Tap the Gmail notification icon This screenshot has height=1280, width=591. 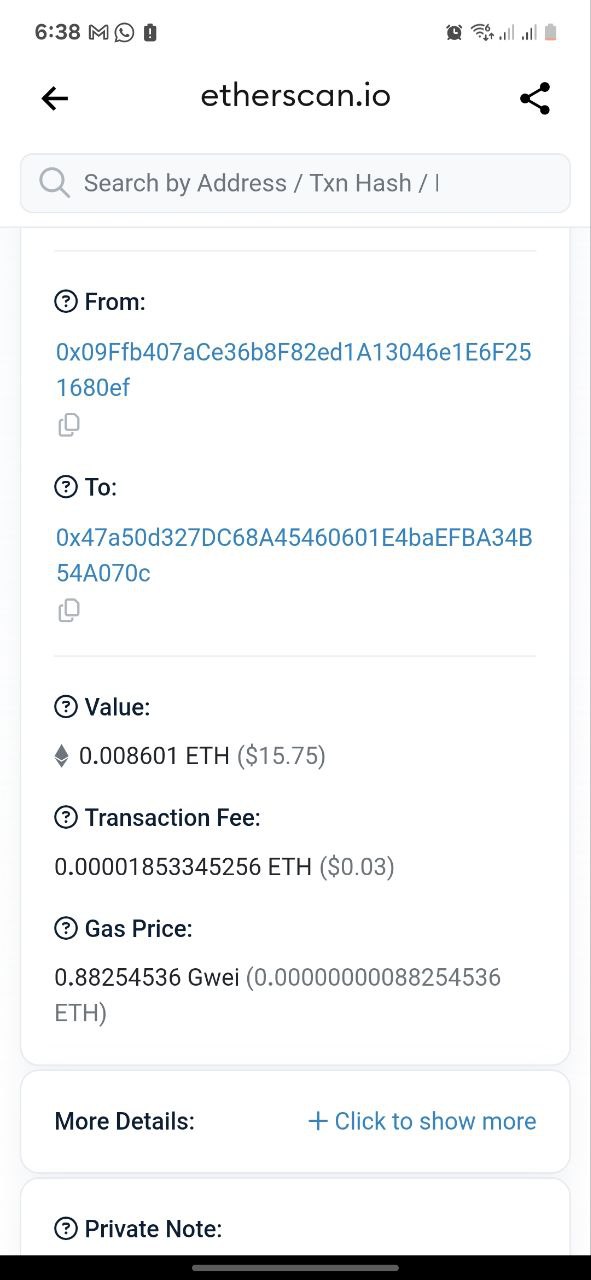pyautogui.click(x=99, y=32)
